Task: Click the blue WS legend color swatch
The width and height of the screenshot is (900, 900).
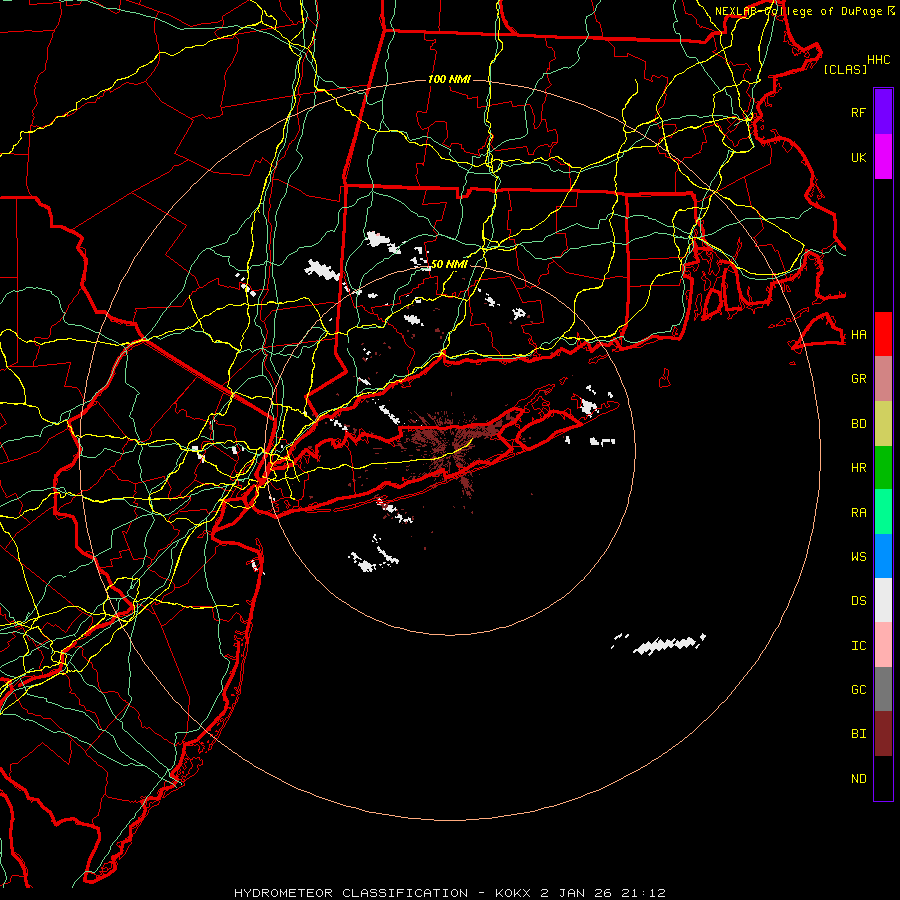Action: pyautogui.click(x=883, y=556)
